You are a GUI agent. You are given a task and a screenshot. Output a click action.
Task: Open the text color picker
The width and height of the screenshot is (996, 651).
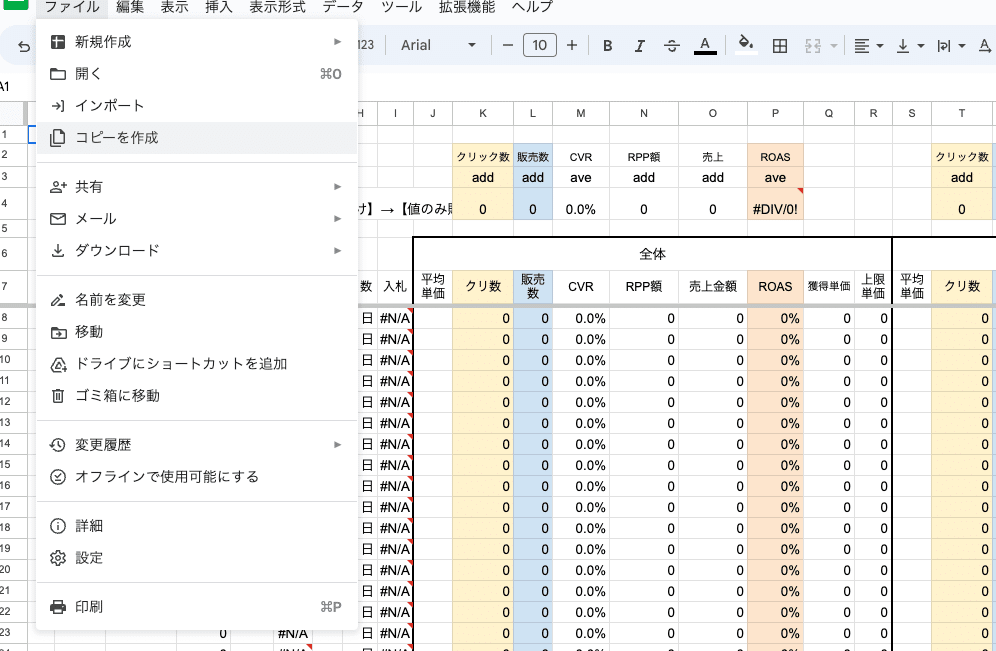click(704, 46)
